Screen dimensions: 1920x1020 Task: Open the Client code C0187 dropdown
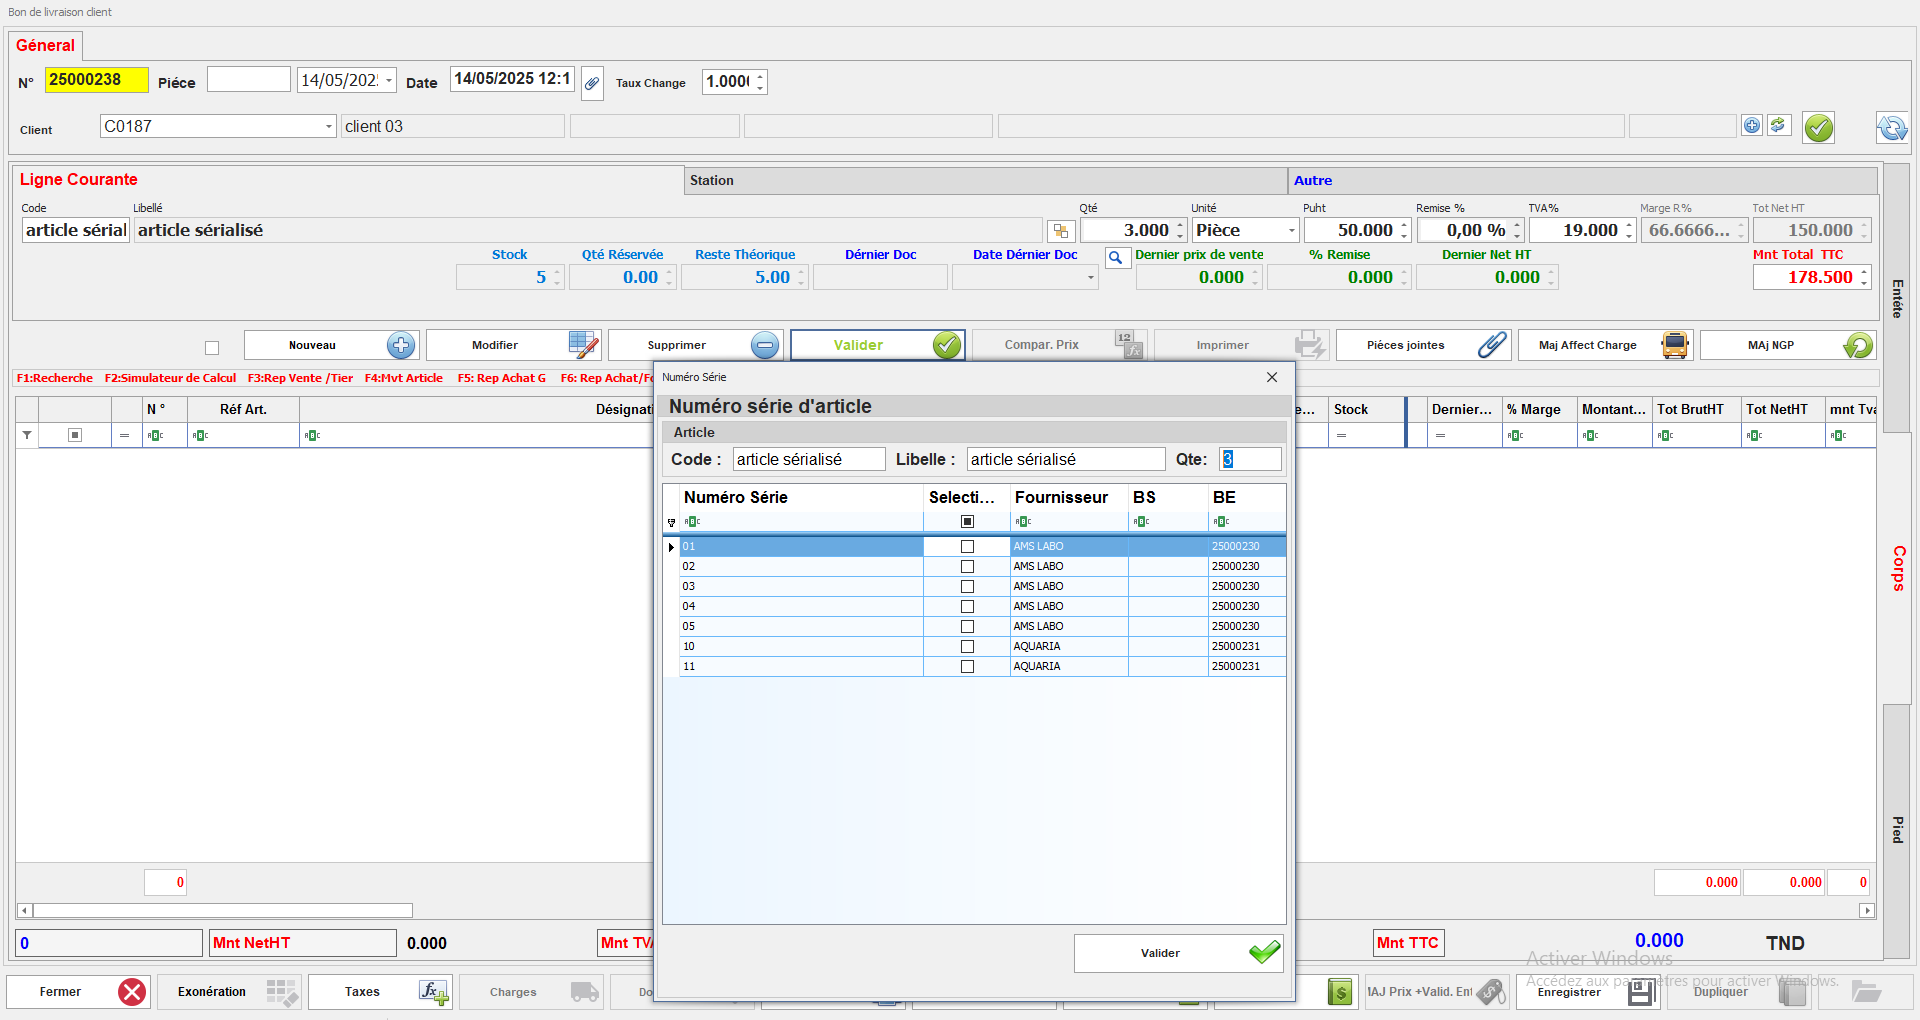328,127
